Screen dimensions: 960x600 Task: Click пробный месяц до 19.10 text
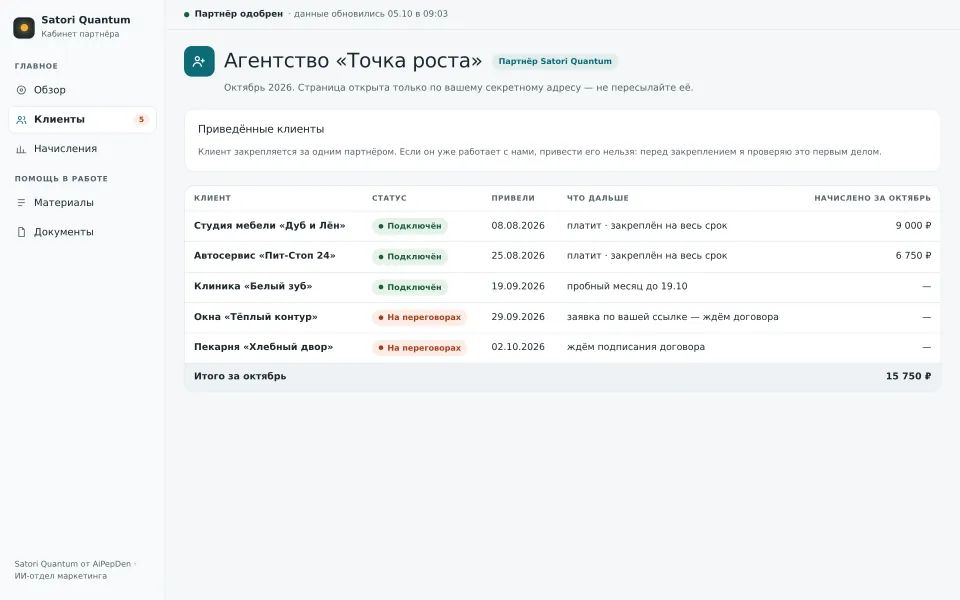pyautogui.click(x=627, y=286)
